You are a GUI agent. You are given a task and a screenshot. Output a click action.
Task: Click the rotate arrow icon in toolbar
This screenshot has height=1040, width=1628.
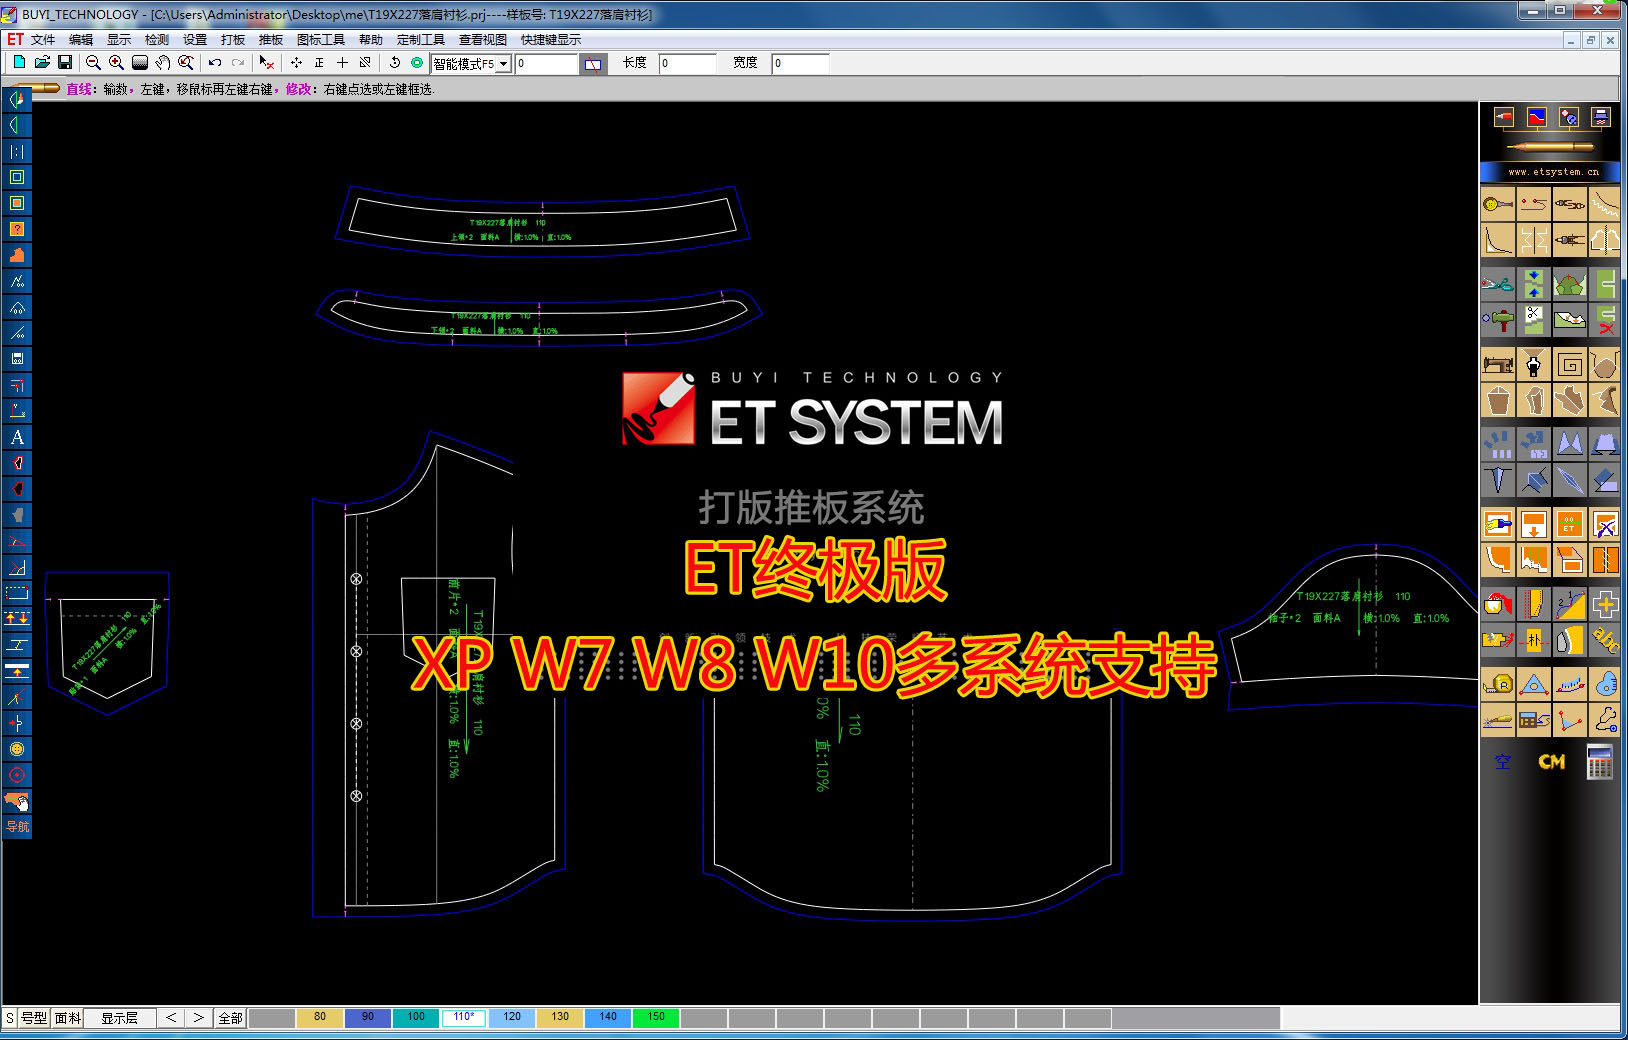click(x=395, y=63)
